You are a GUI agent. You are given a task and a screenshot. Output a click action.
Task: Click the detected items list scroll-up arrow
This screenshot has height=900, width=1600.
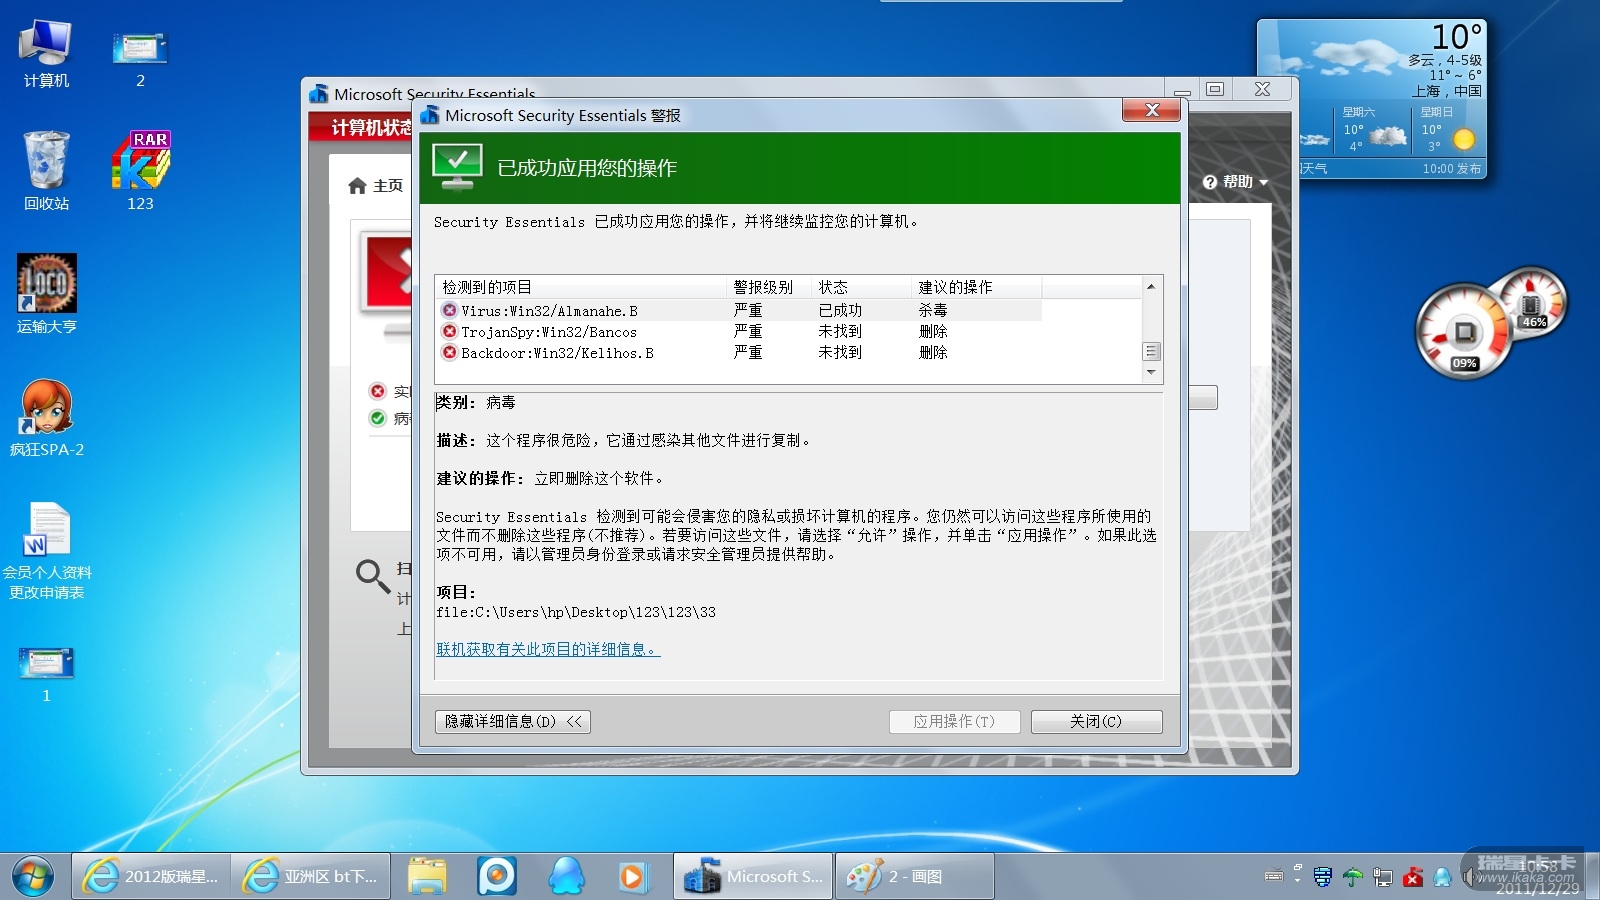click(x=1151, y=287)
